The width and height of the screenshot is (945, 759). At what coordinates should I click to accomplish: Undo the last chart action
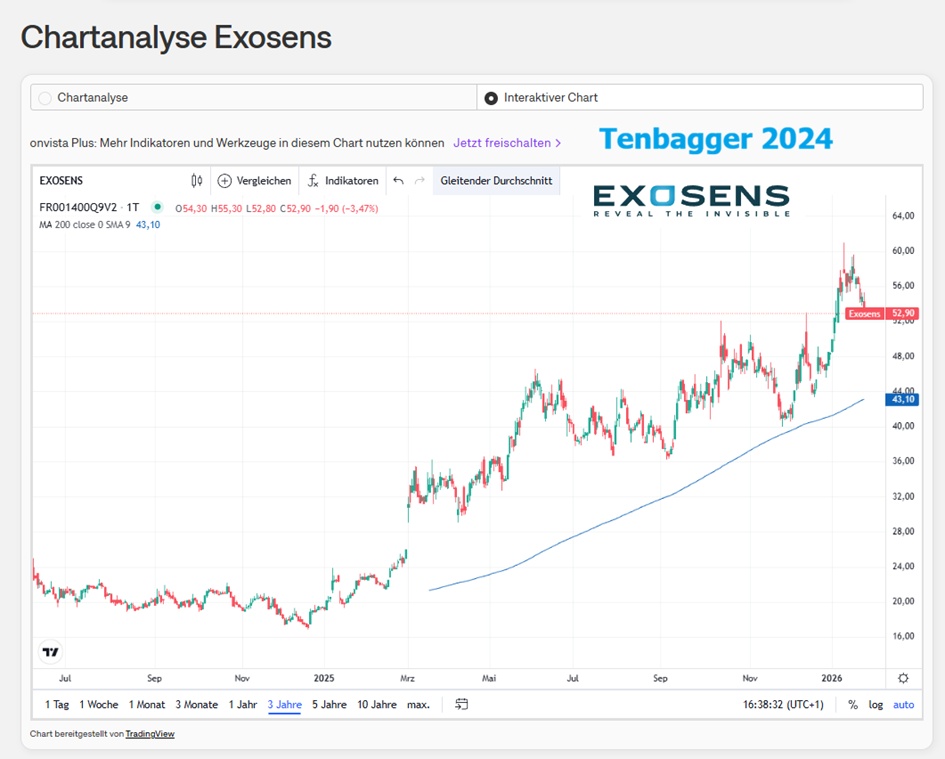398,181
